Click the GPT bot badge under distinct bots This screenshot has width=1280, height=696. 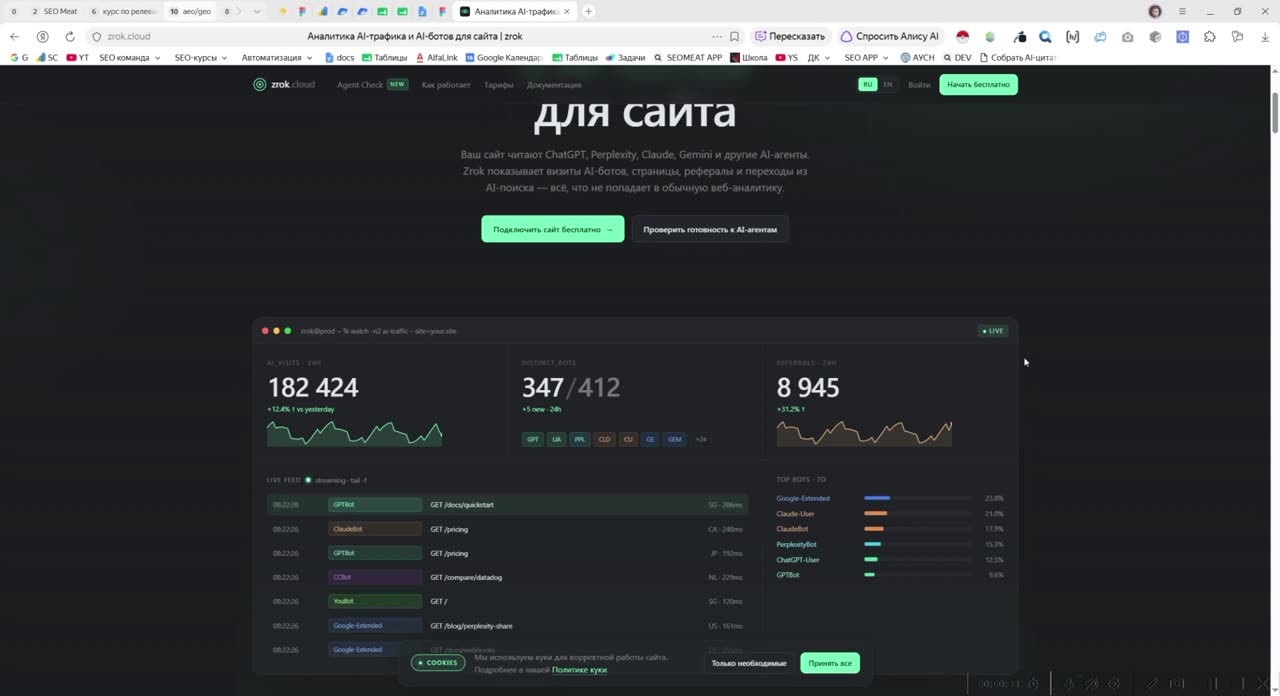coord(533,439)
